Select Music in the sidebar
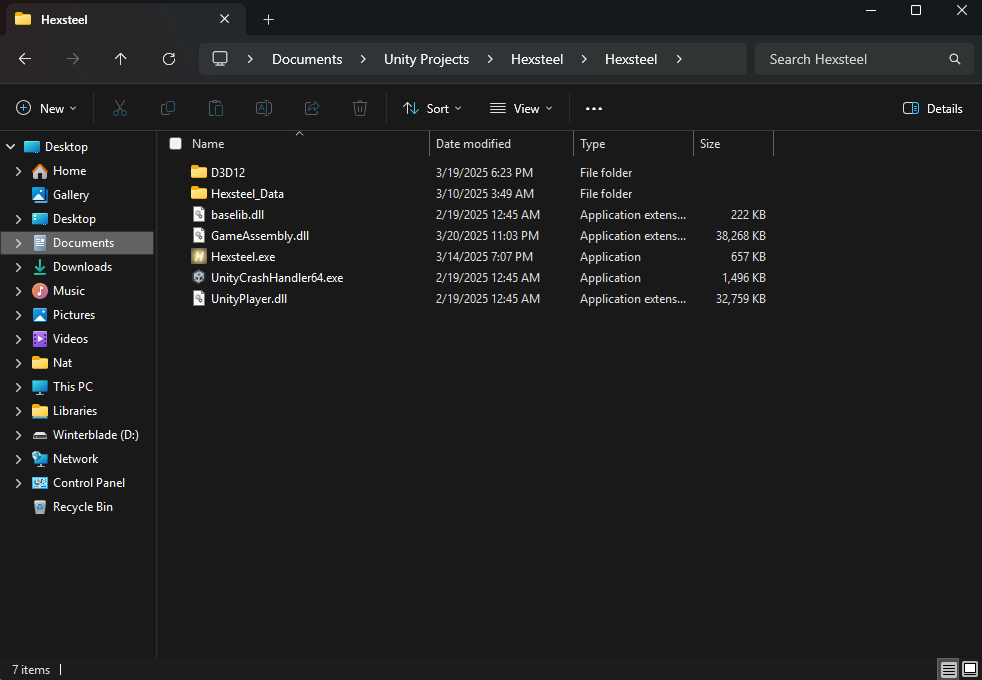This screenshot has height=680, width=982. click(x=68, y=291)
